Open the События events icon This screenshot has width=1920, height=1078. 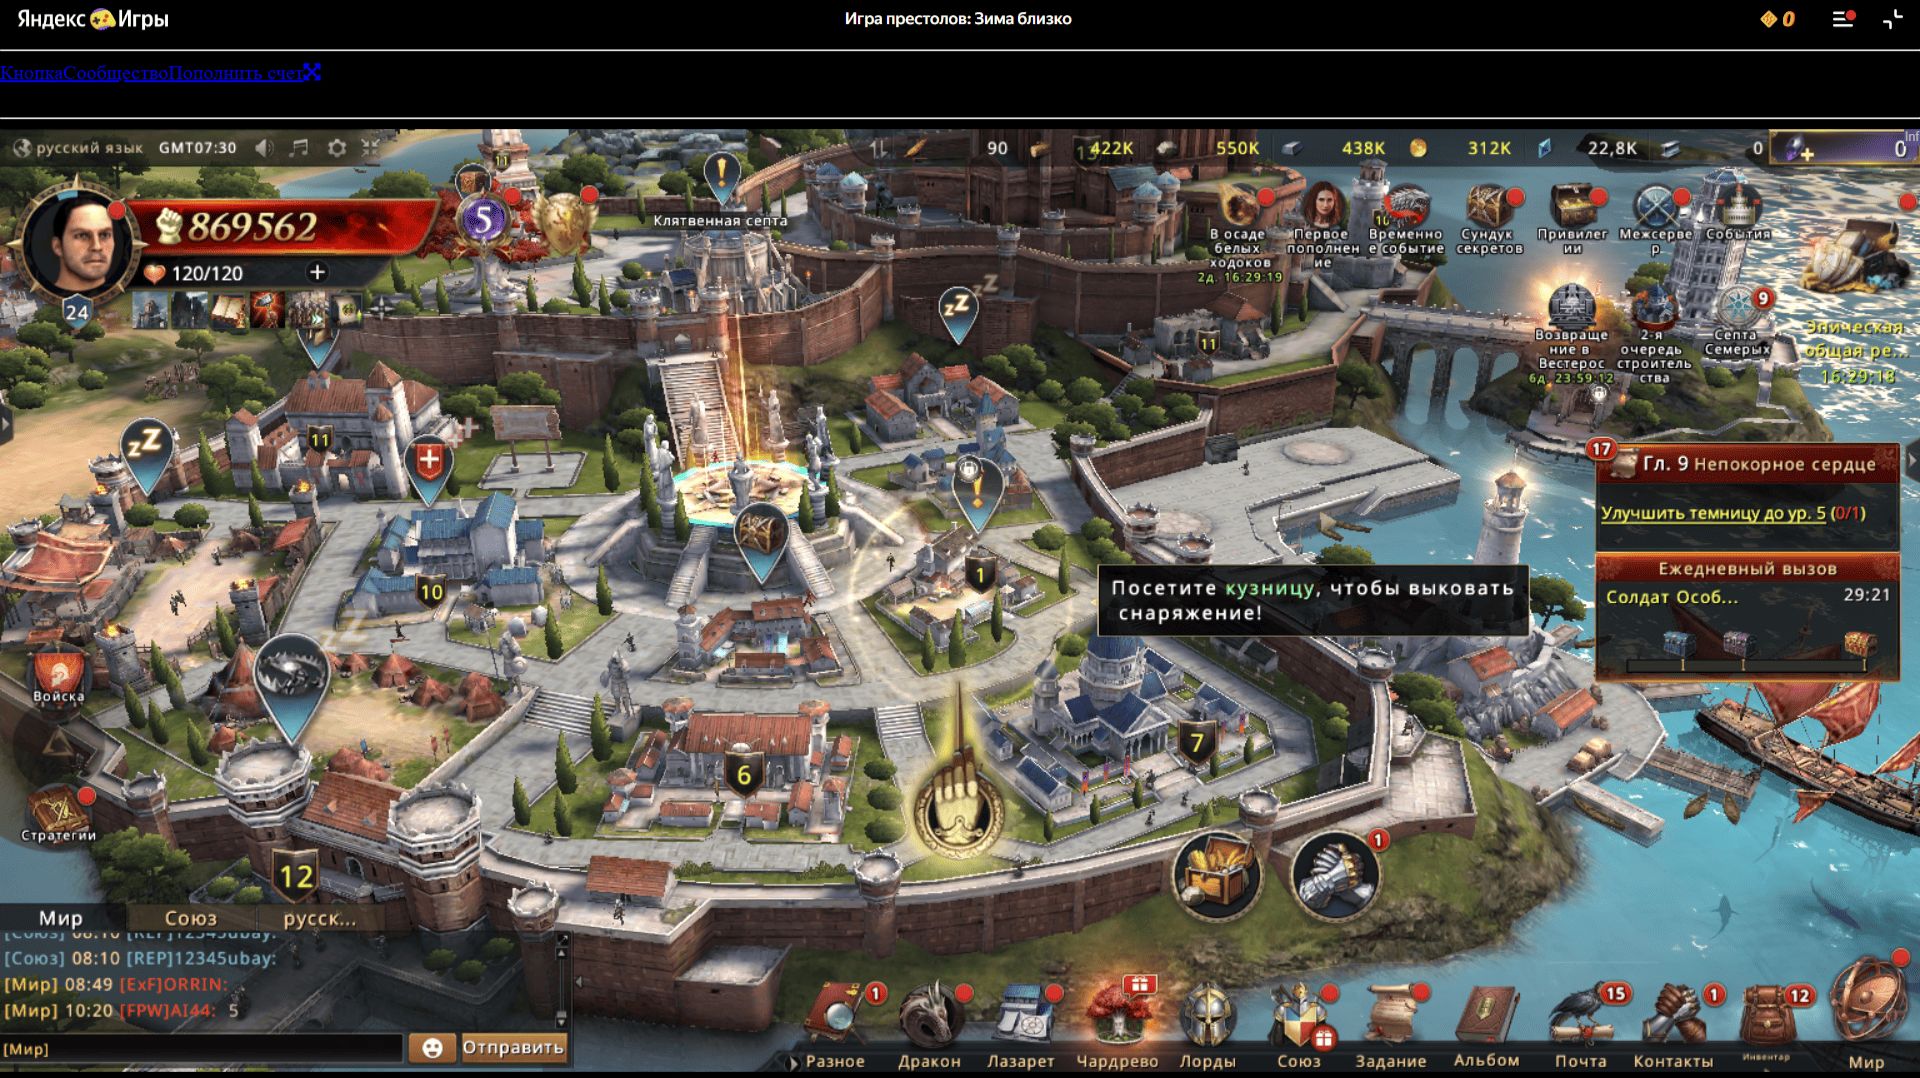tap(1738, 204)
